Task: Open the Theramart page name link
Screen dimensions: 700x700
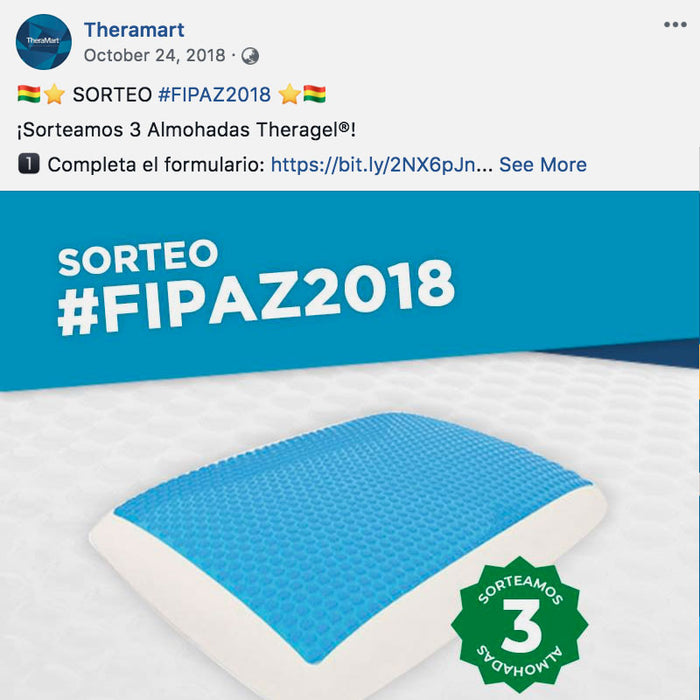Action: [134, 30]
